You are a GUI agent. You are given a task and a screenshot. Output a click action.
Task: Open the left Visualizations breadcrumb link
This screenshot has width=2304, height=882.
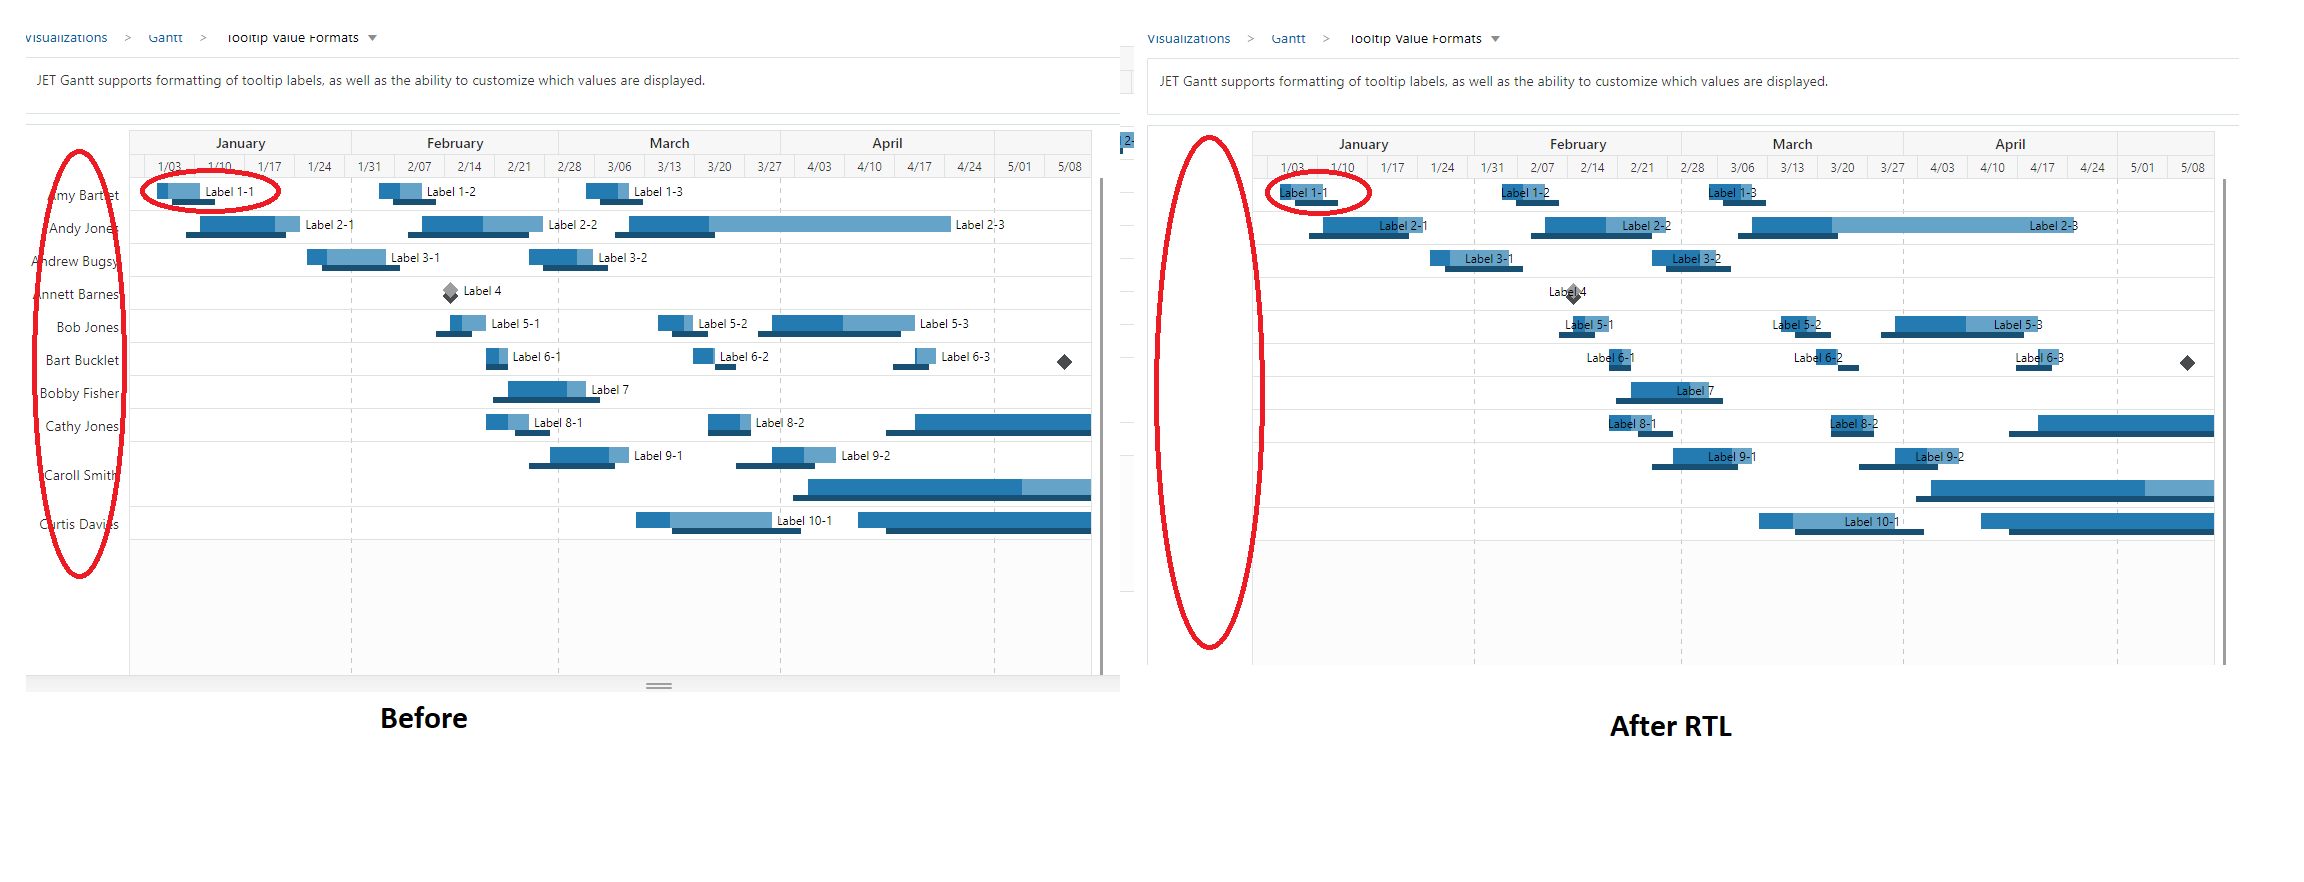pyautogui.click(x=66, y=38)
